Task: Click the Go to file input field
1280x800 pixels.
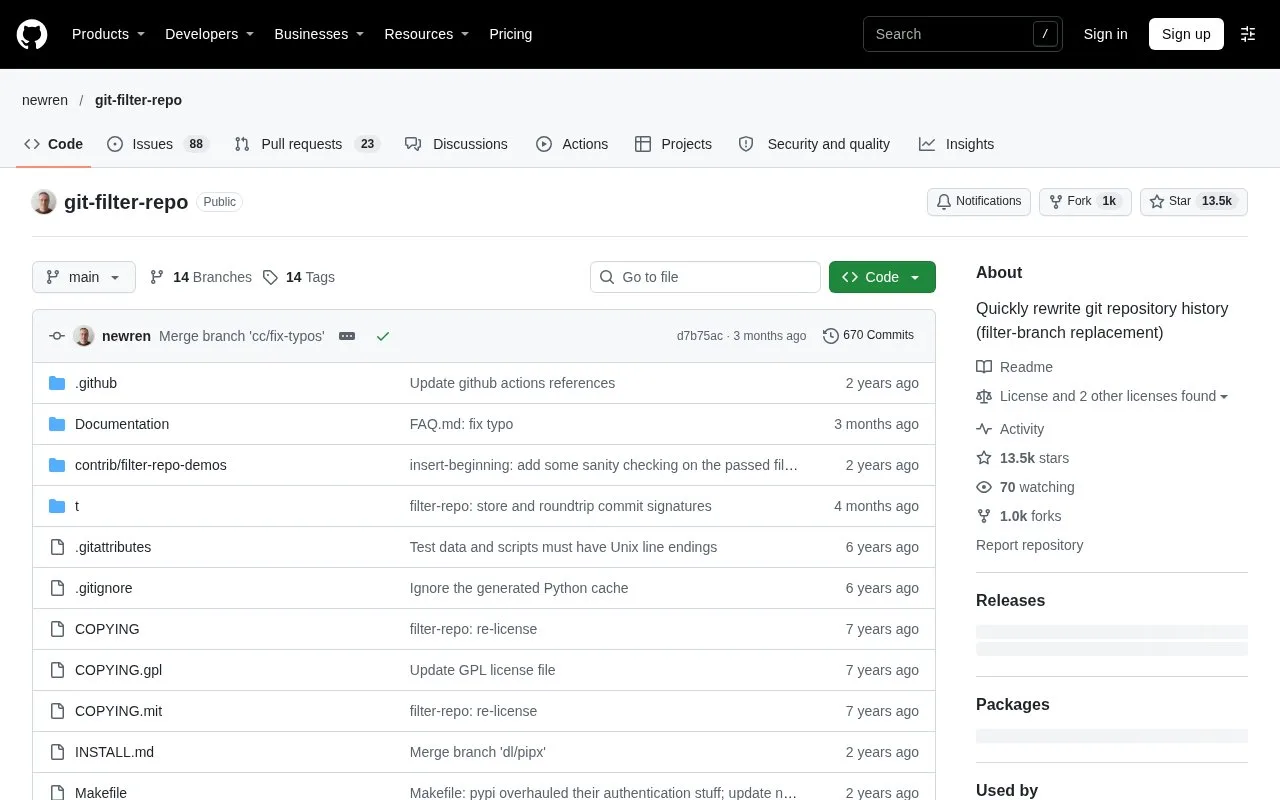Action: (x=705, y=277)
